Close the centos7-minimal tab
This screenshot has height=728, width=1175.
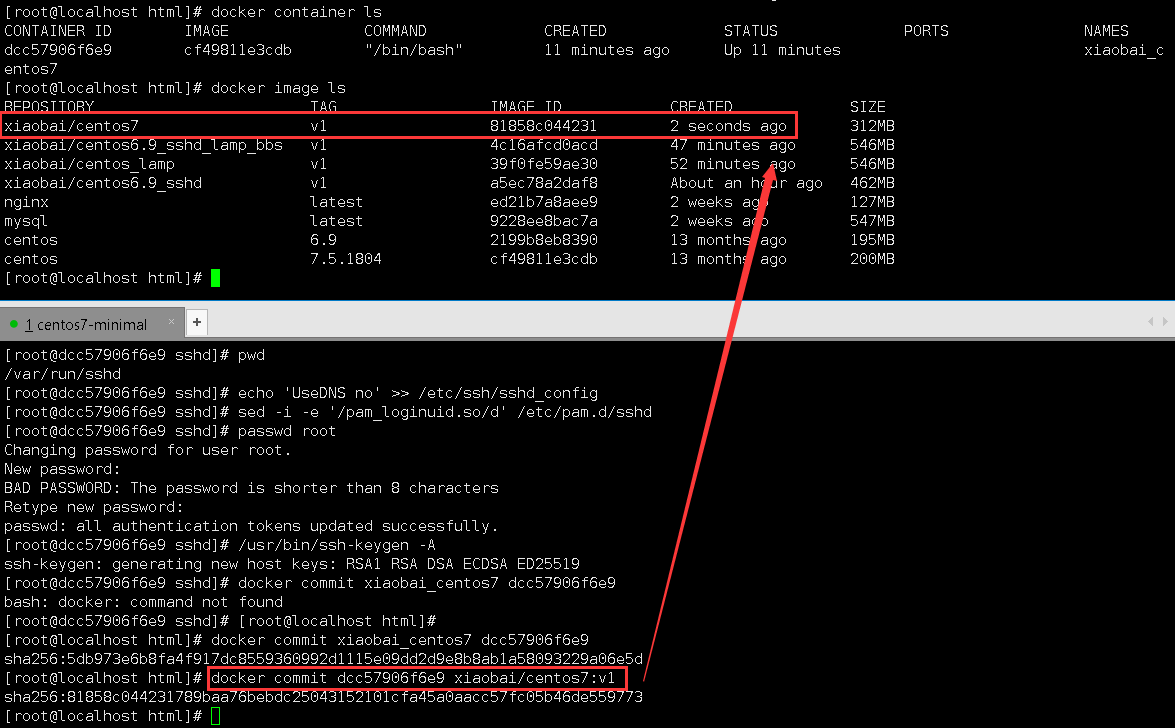[x=171, y=322]
